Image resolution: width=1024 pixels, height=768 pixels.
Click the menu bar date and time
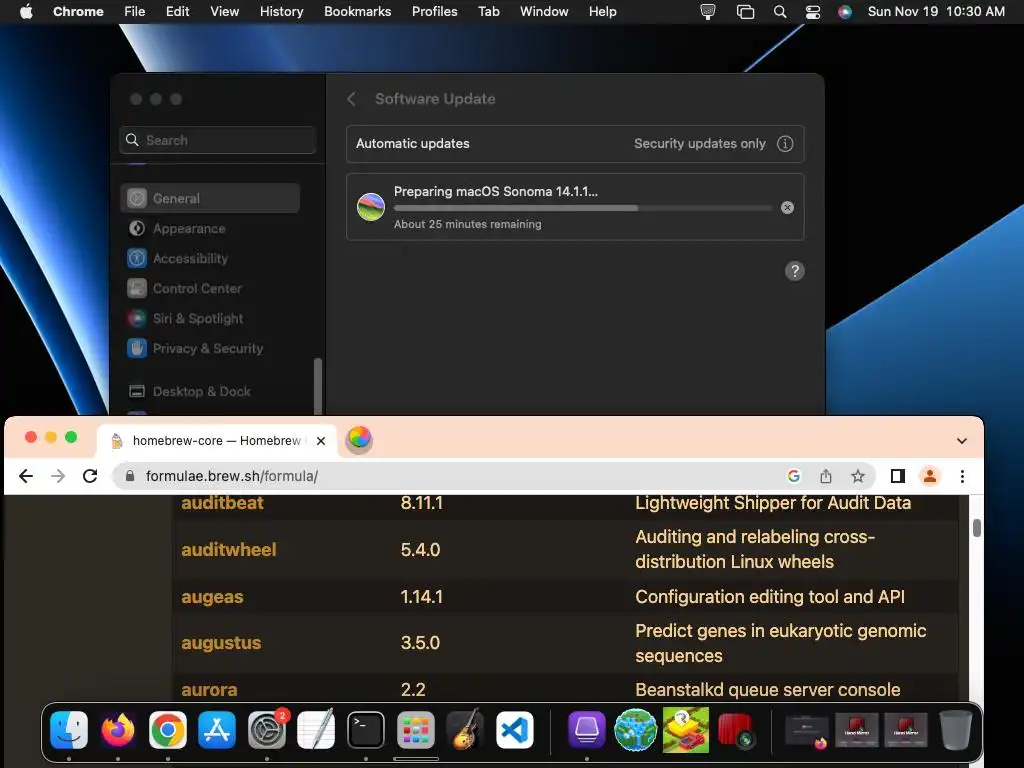click(x=936, y=12)
